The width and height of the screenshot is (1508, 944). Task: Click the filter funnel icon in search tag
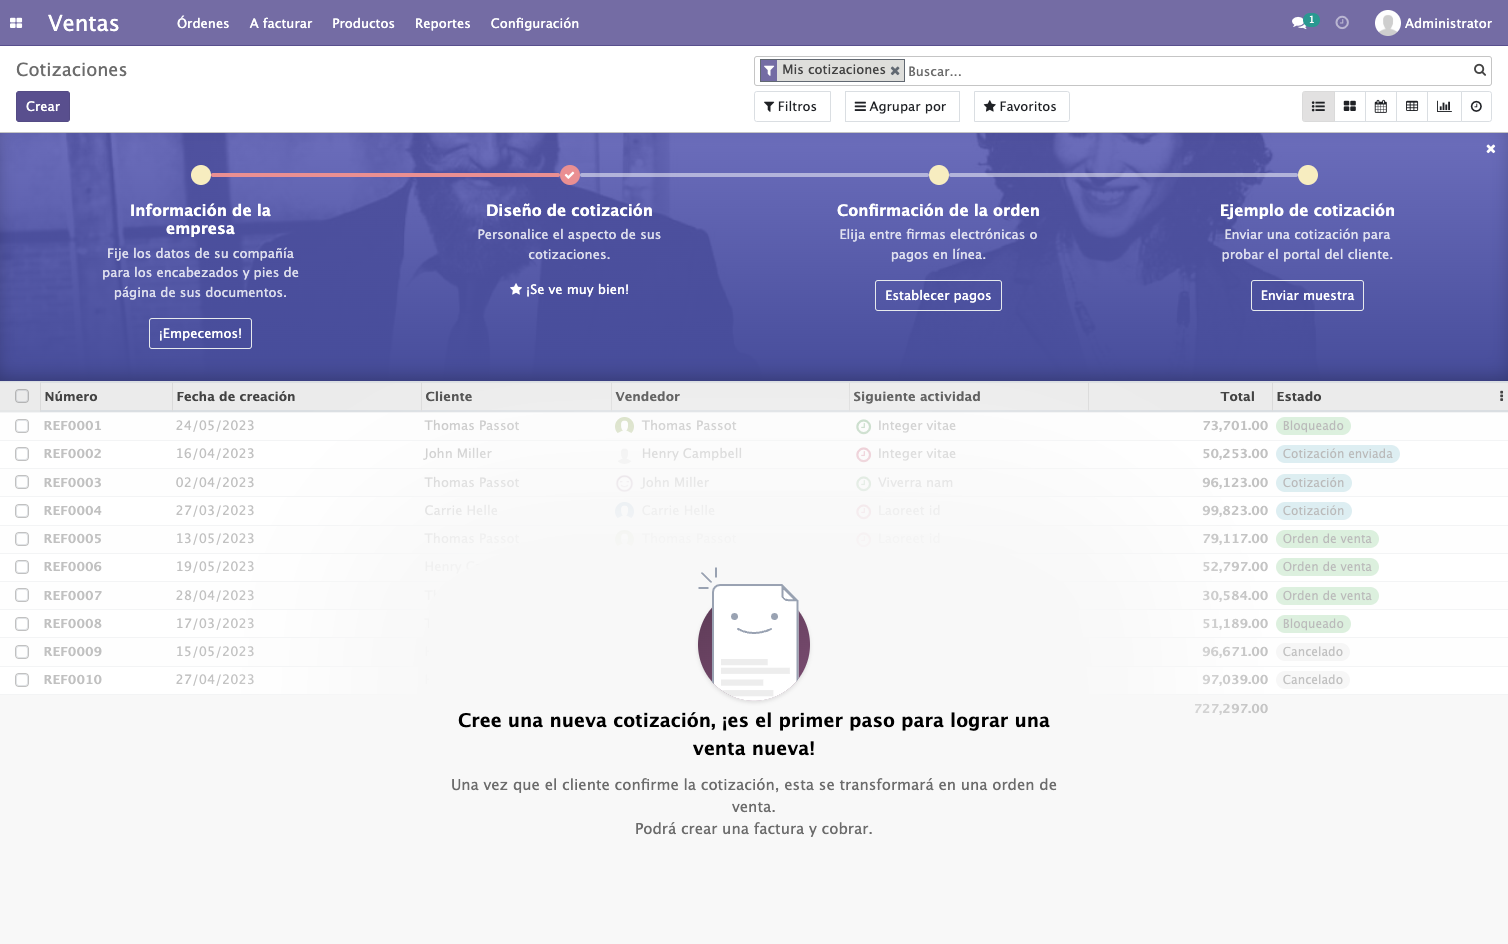tap(768, 70)
